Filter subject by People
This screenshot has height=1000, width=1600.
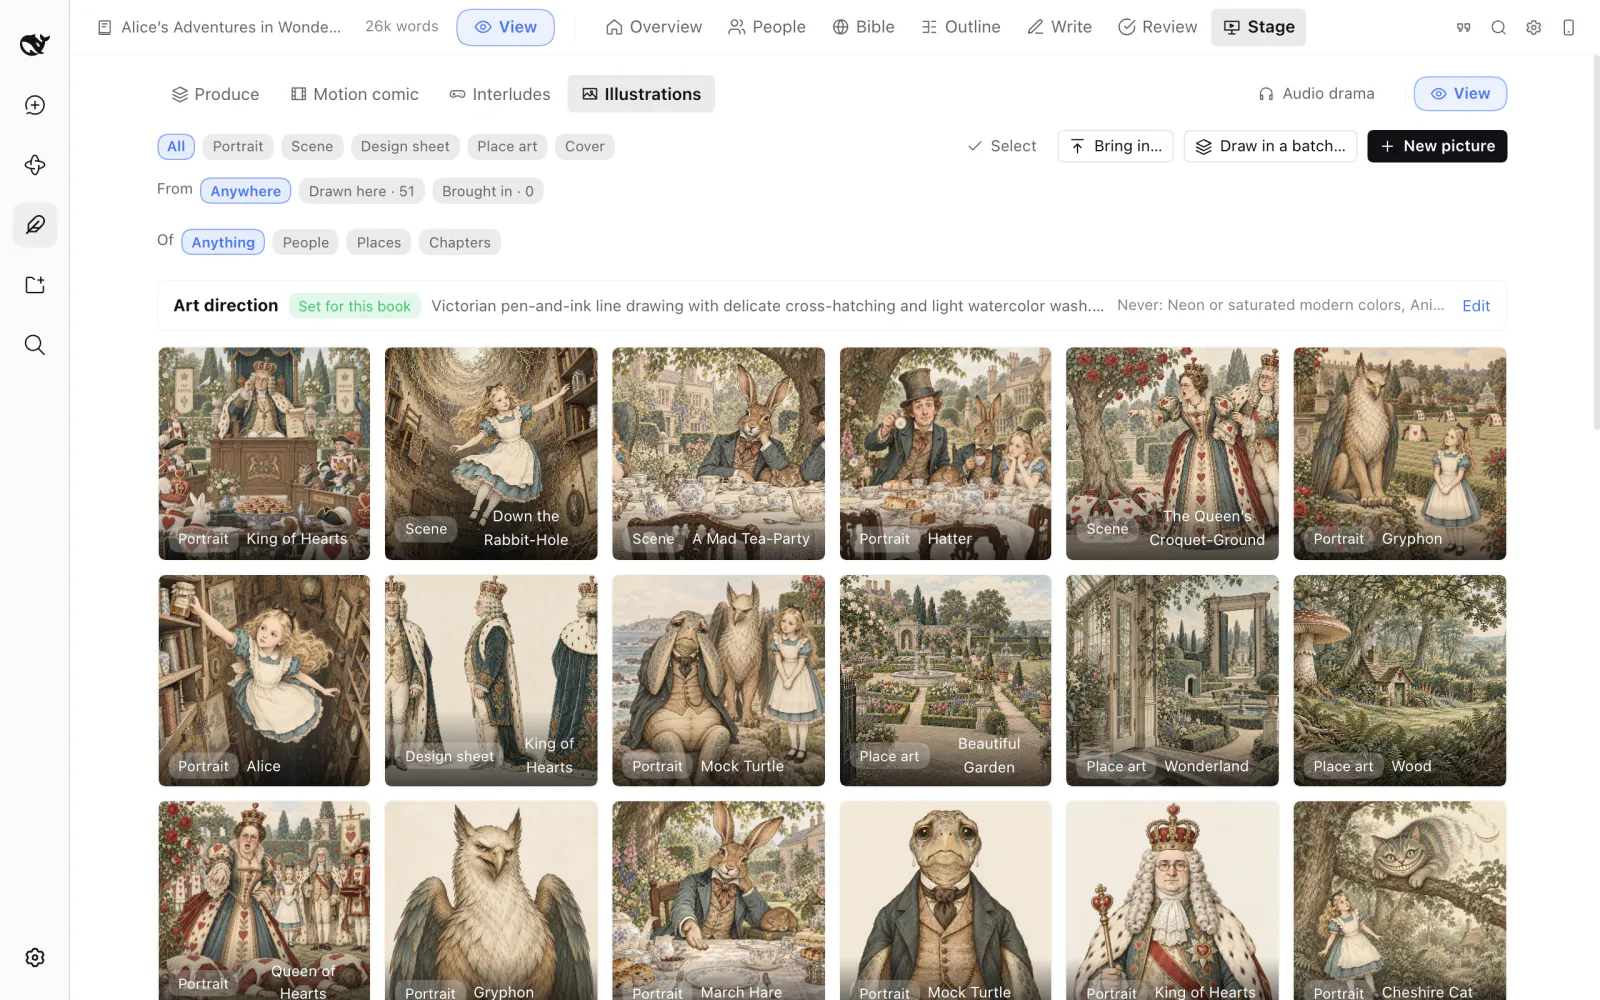[306, 242]
